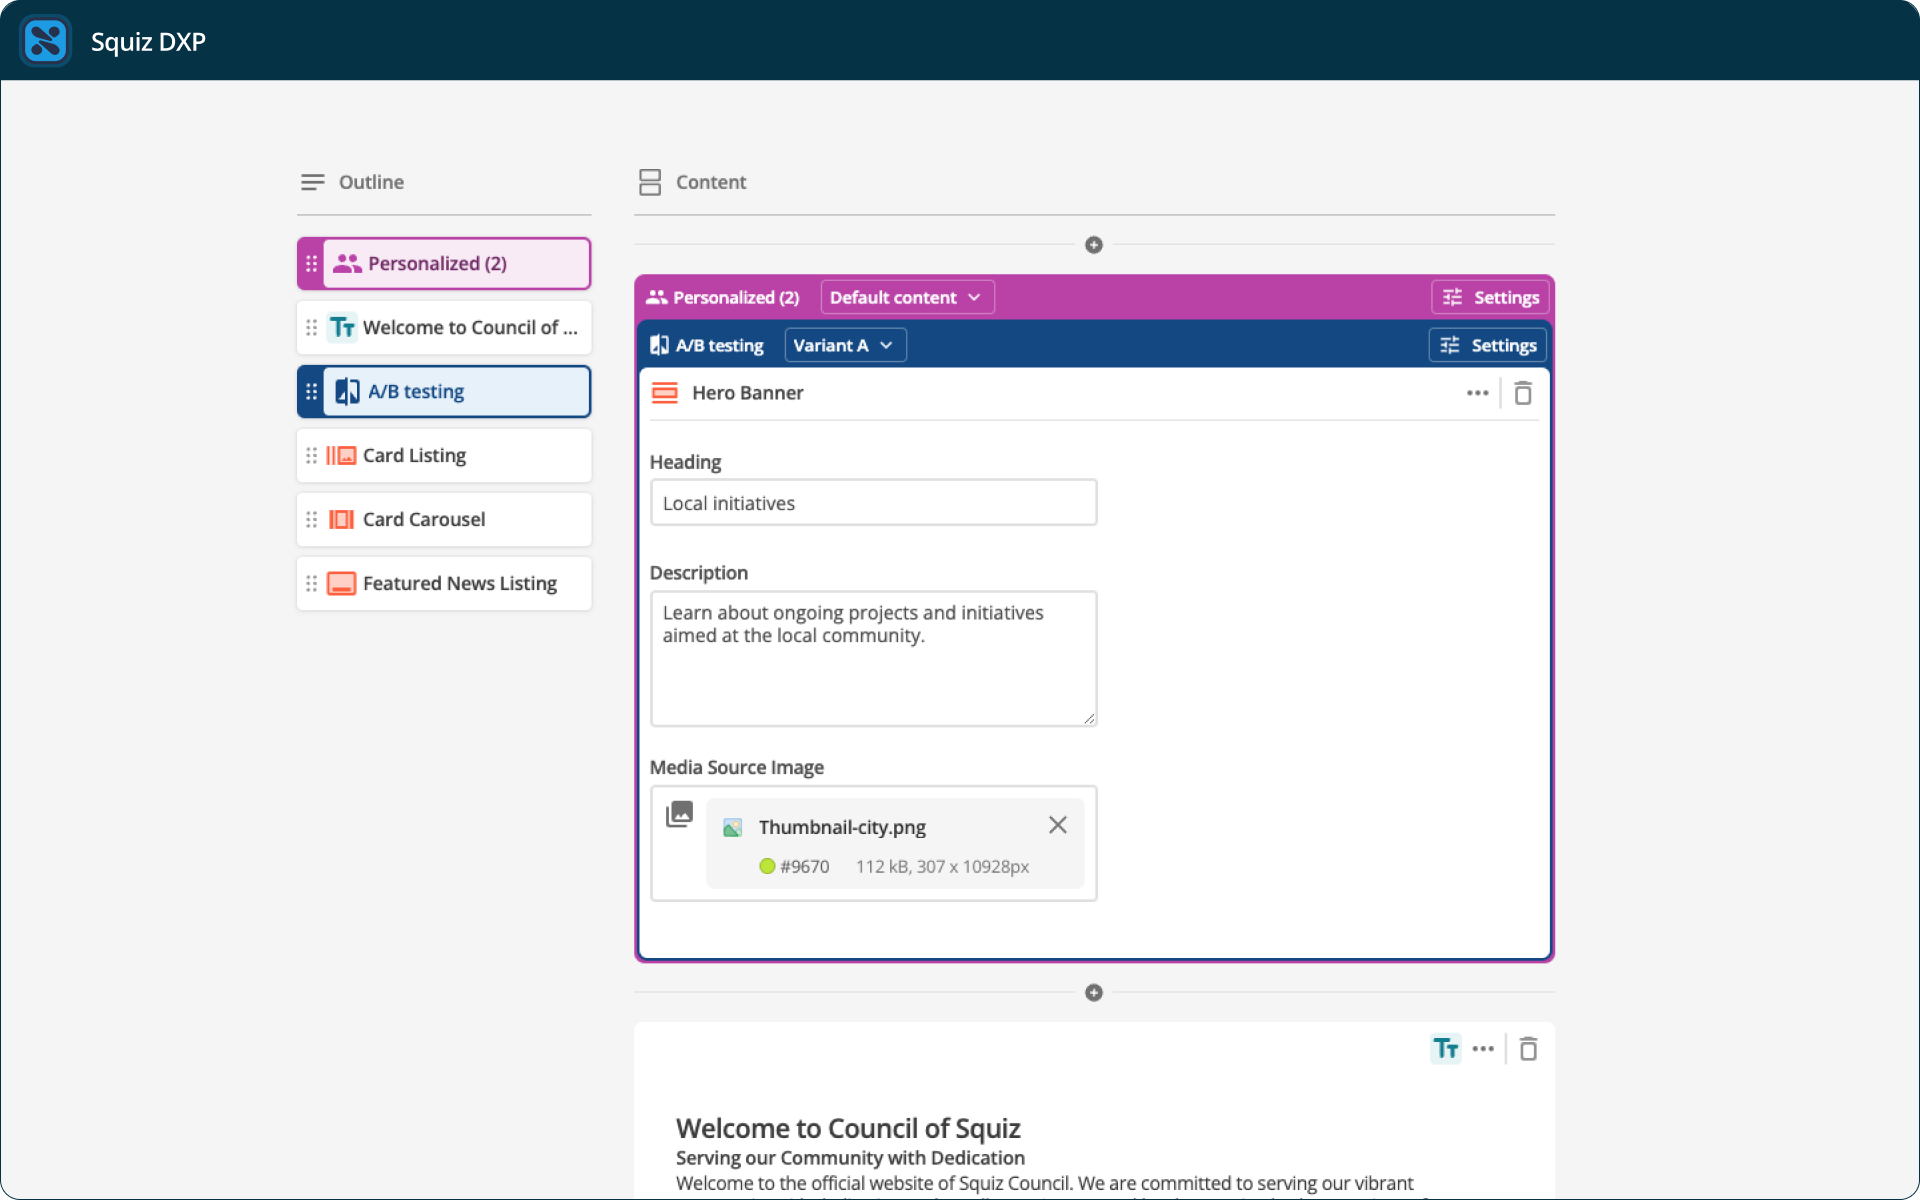Open the media image picker icon
The height and width of the screenshot is (1200, 1920).
point(679,814)
